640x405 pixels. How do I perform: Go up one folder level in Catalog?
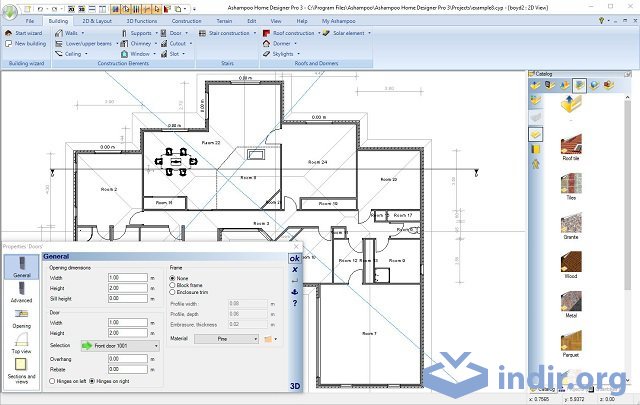[x=571, y=105]
